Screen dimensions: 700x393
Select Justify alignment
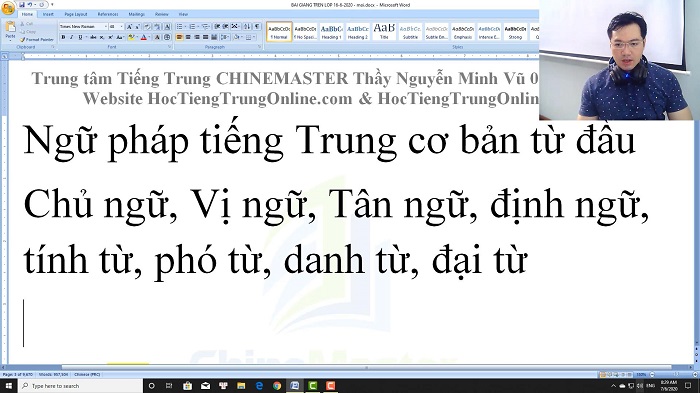(x=205, y=38)
